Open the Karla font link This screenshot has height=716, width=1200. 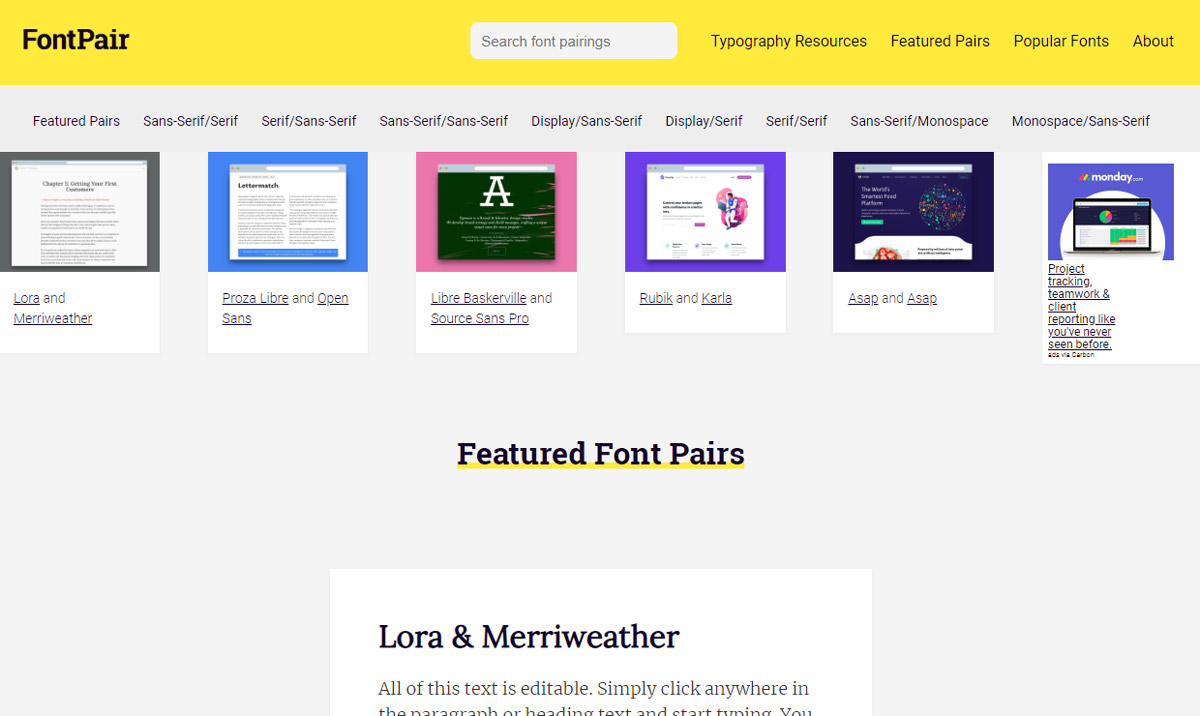tap(717, 297)
